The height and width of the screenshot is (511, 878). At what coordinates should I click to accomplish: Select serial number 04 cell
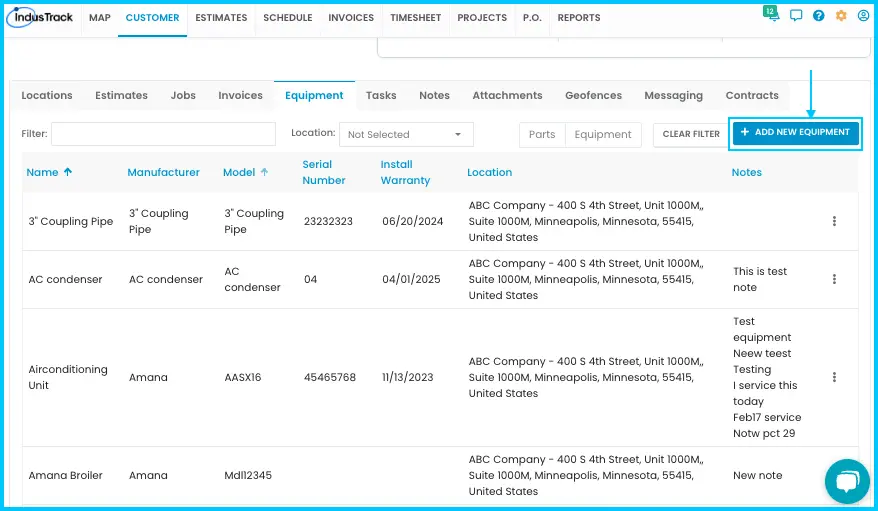pos(310,279)
